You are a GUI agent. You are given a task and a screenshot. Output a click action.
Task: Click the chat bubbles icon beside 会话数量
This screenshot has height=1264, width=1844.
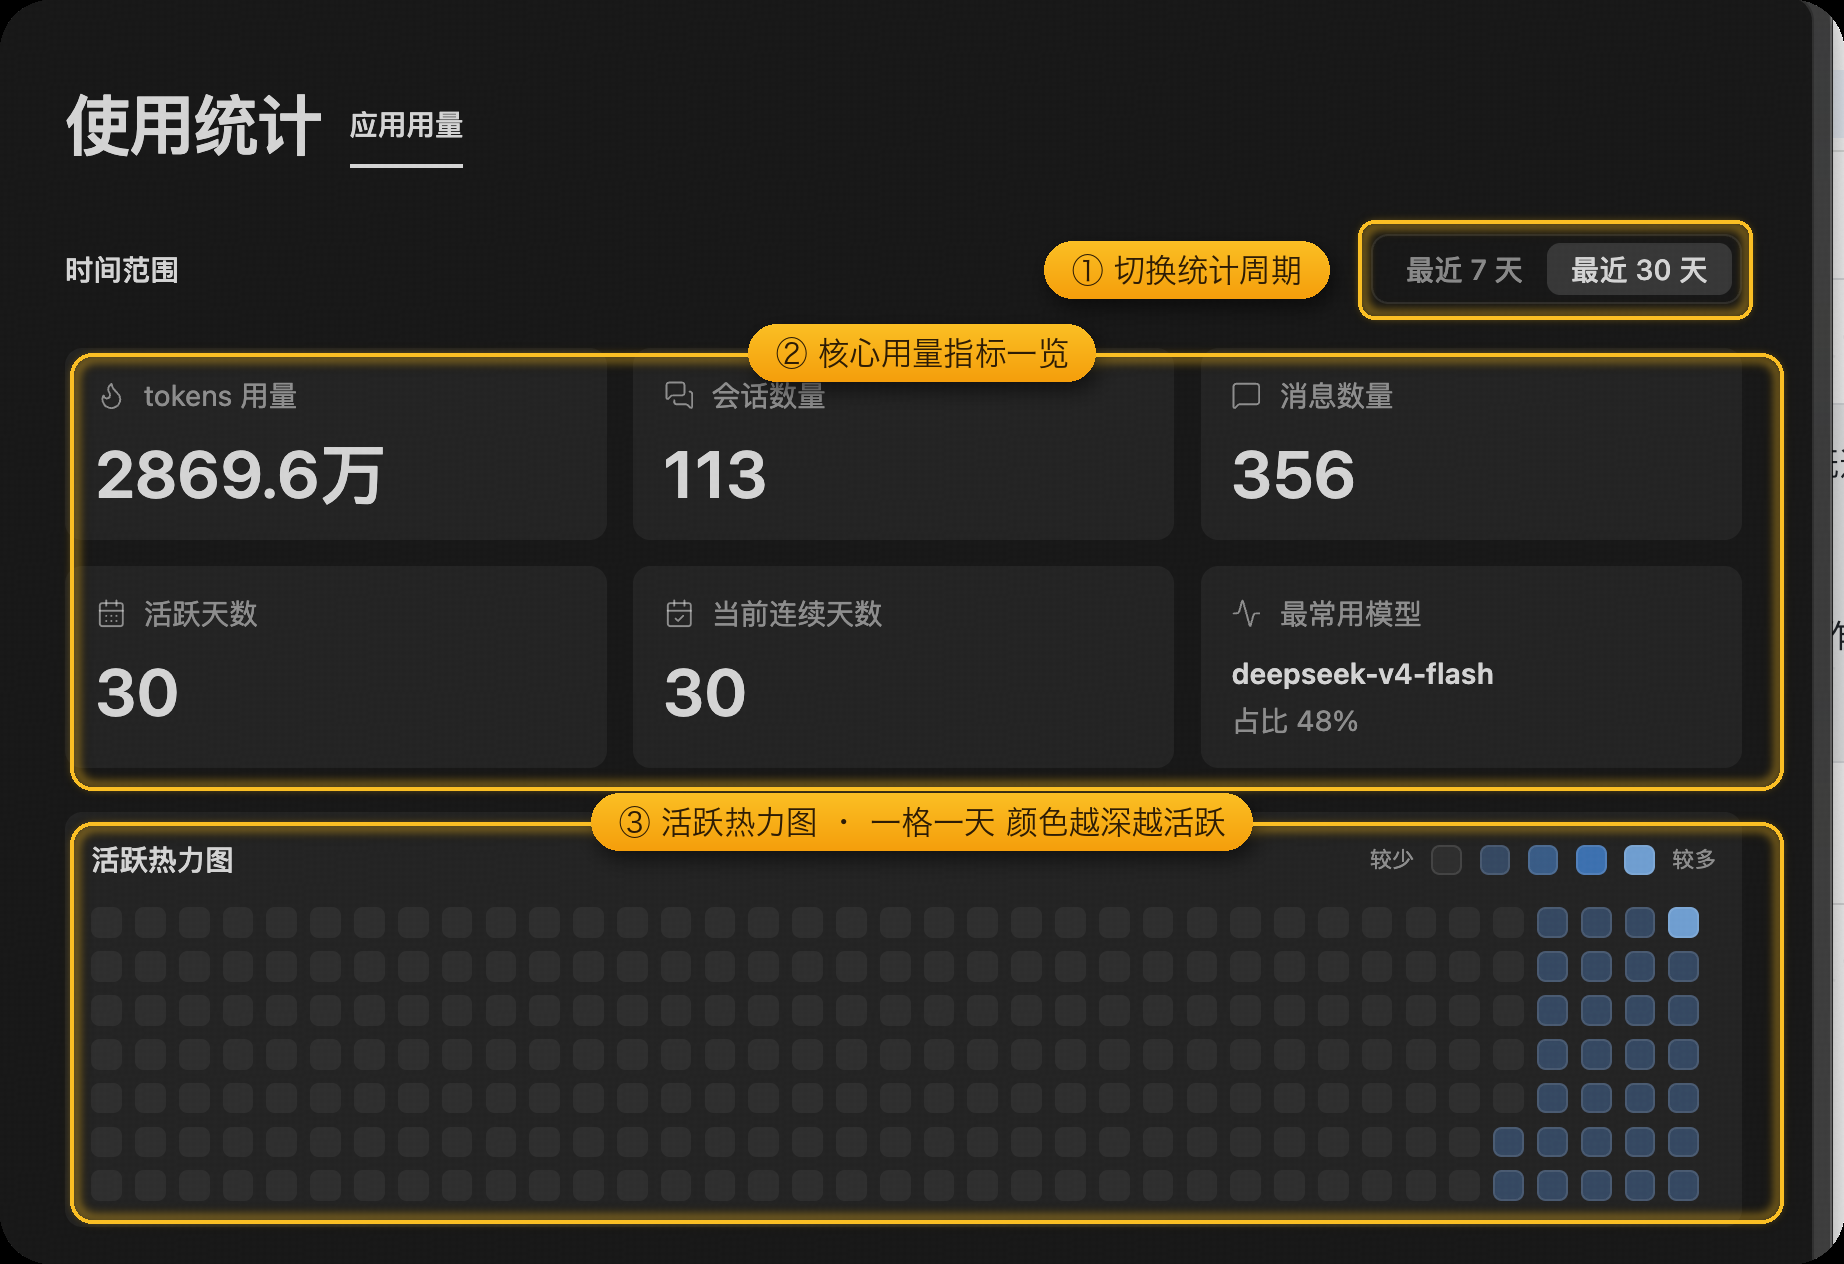tap(679, 396)
